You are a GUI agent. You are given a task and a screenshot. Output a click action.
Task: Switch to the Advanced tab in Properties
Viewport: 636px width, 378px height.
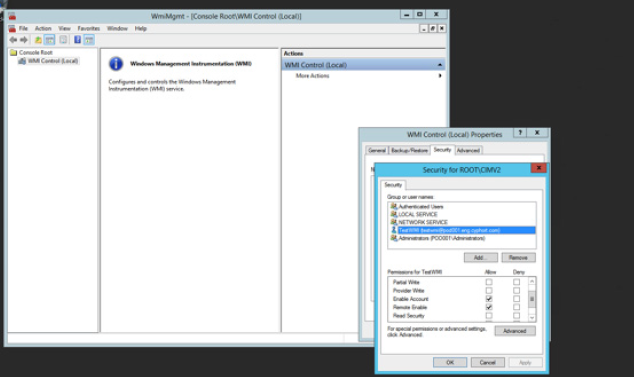pos(468,150)
